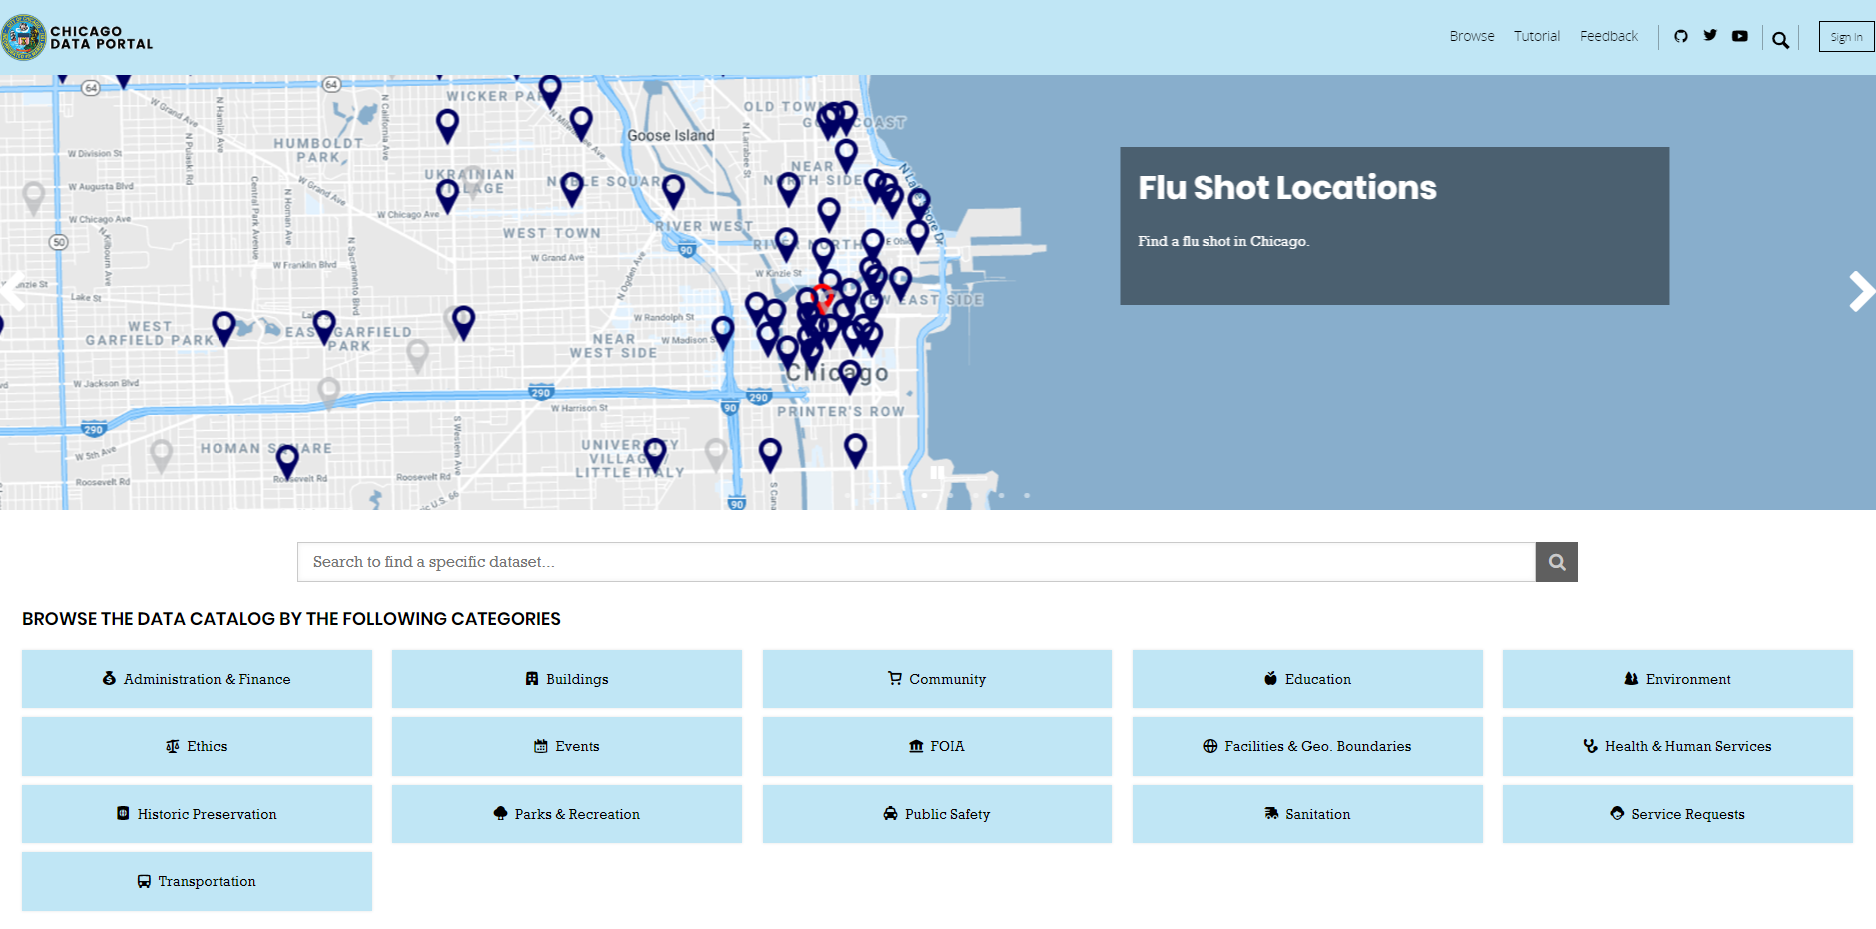The height and width of the screenshot is (929, 1876).
Task: Open the Feedback link in header
Action: click(x=1608, y=36)
